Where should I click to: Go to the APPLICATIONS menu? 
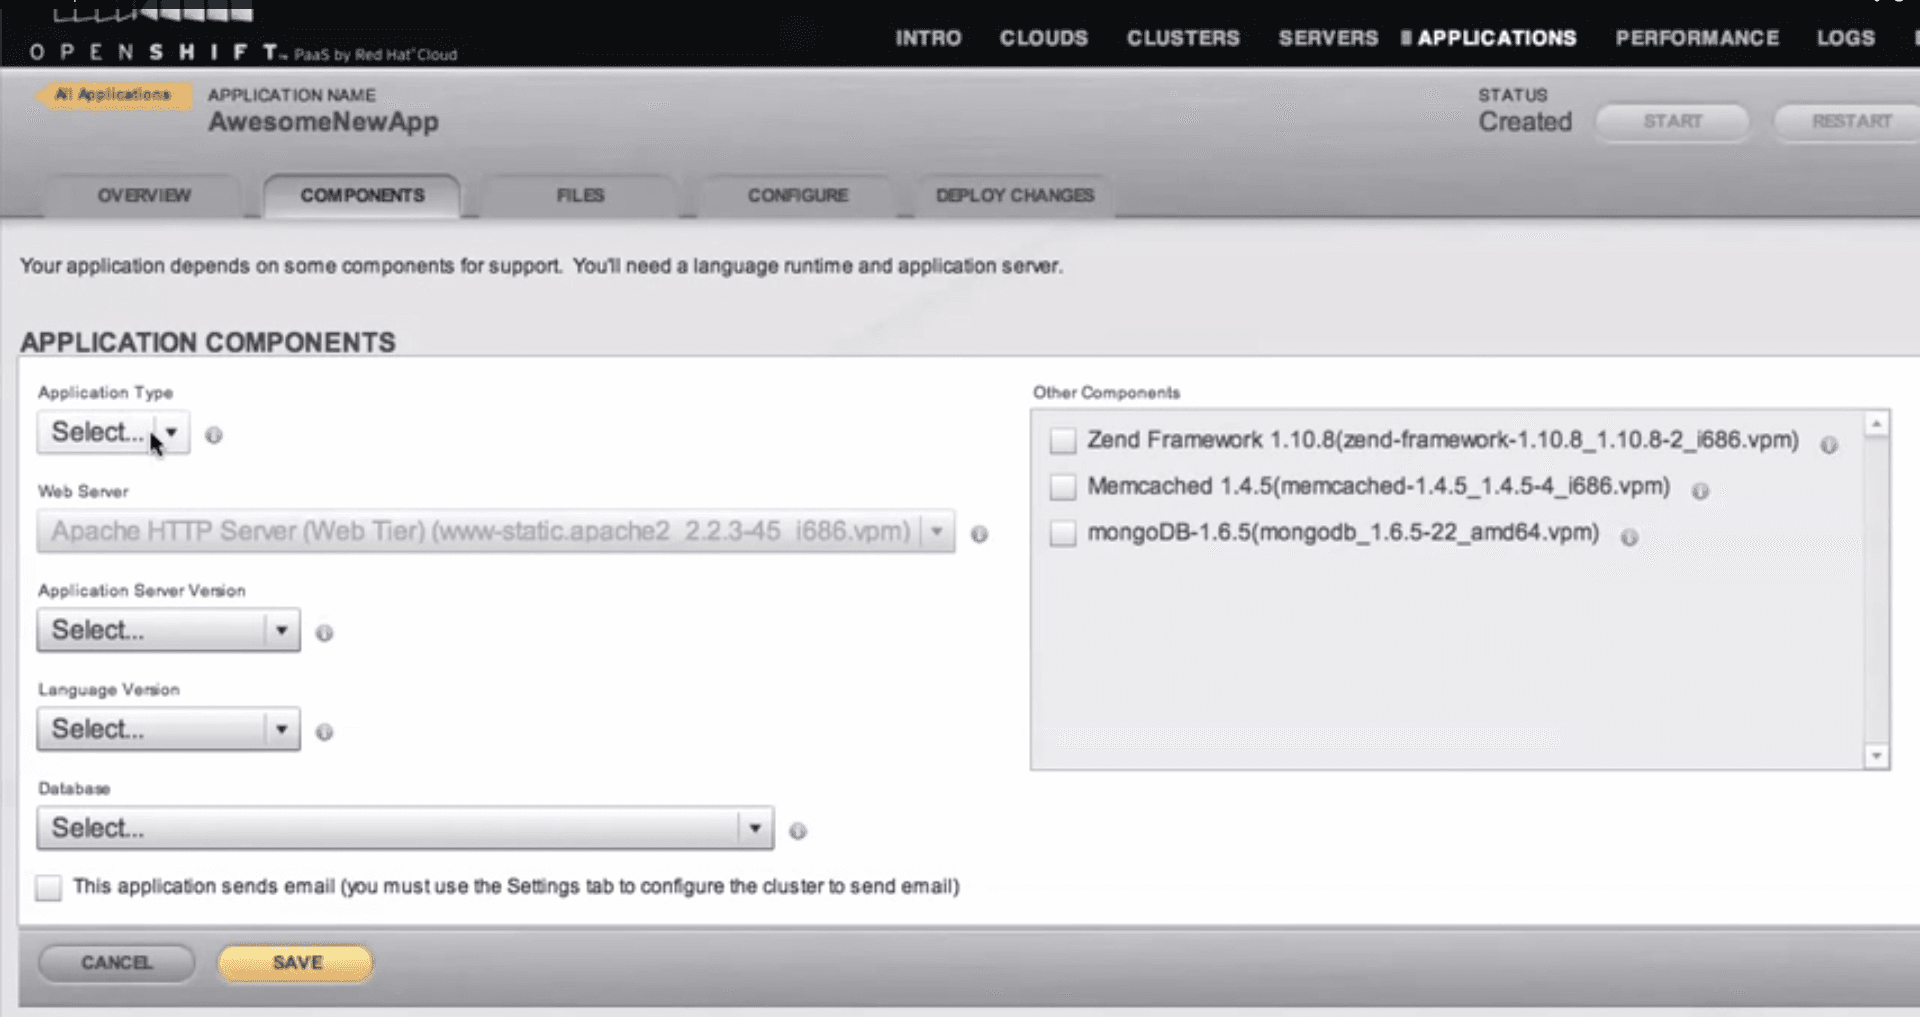click(1496, 38)
